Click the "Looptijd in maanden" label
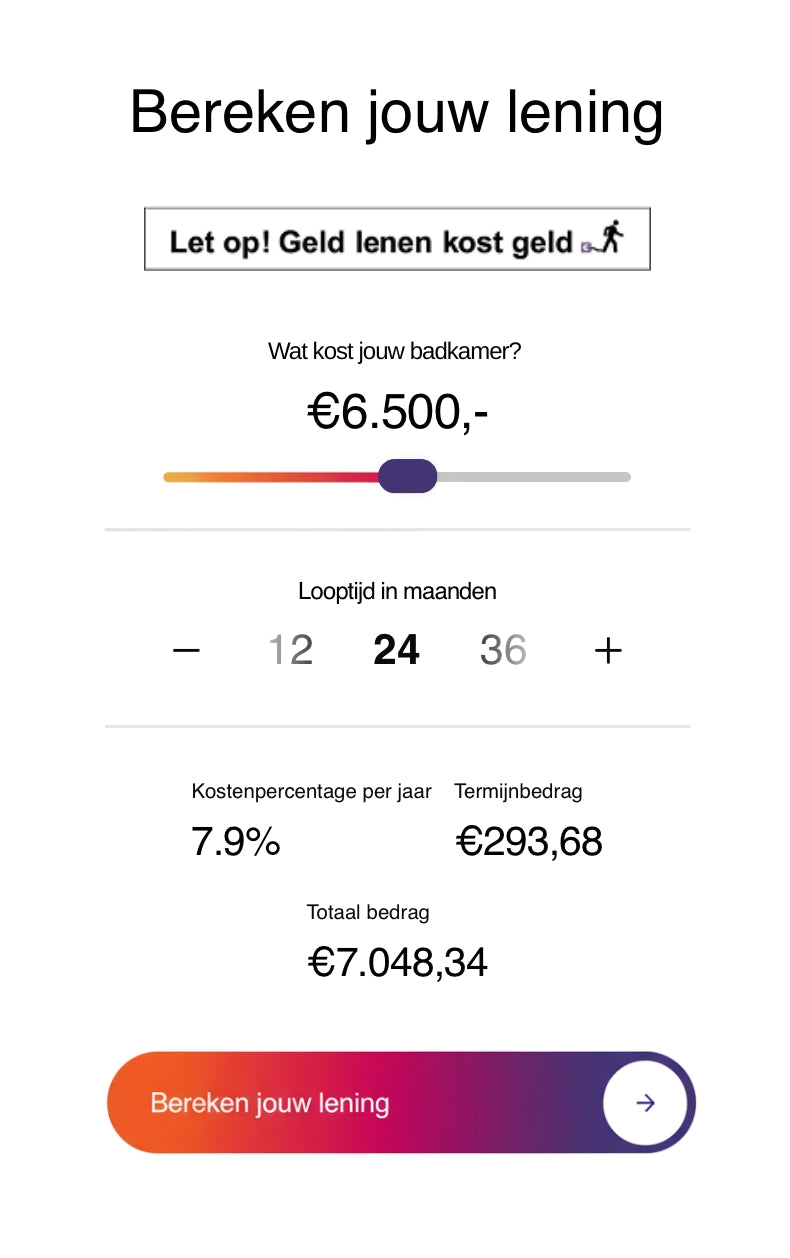 (397, 591)
